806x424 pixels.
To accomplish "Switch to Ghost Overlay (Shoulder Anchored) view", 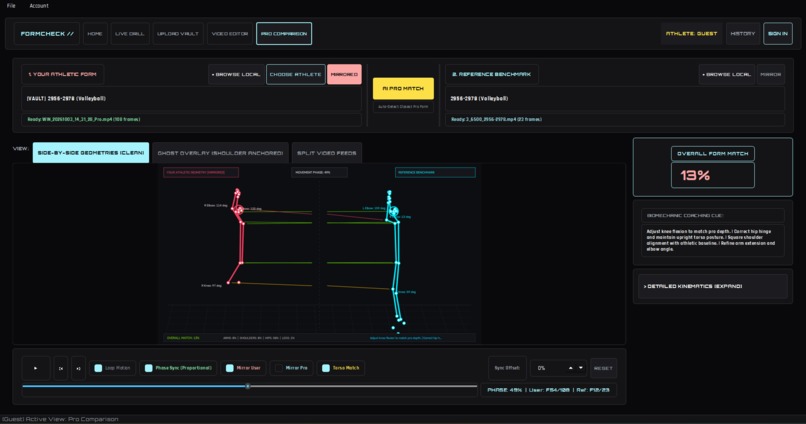I will (x=220, y=153).
